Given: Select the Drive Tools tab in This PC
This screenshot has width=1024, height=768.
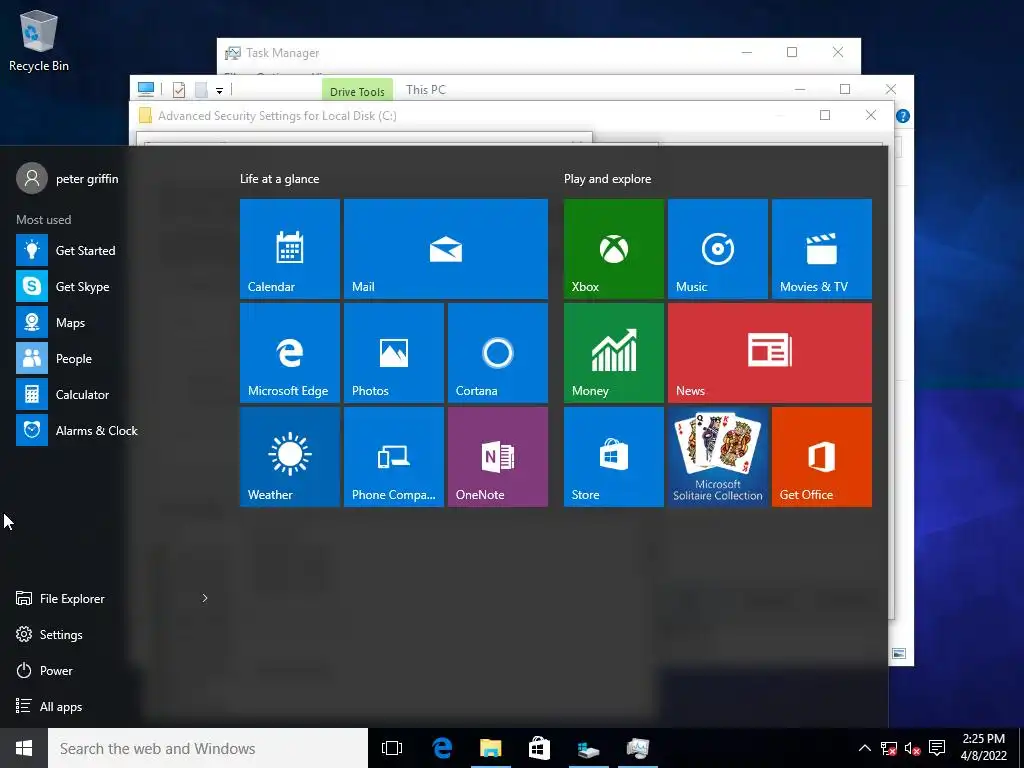Looking at the screenshot, I should [x=357, y=90].
